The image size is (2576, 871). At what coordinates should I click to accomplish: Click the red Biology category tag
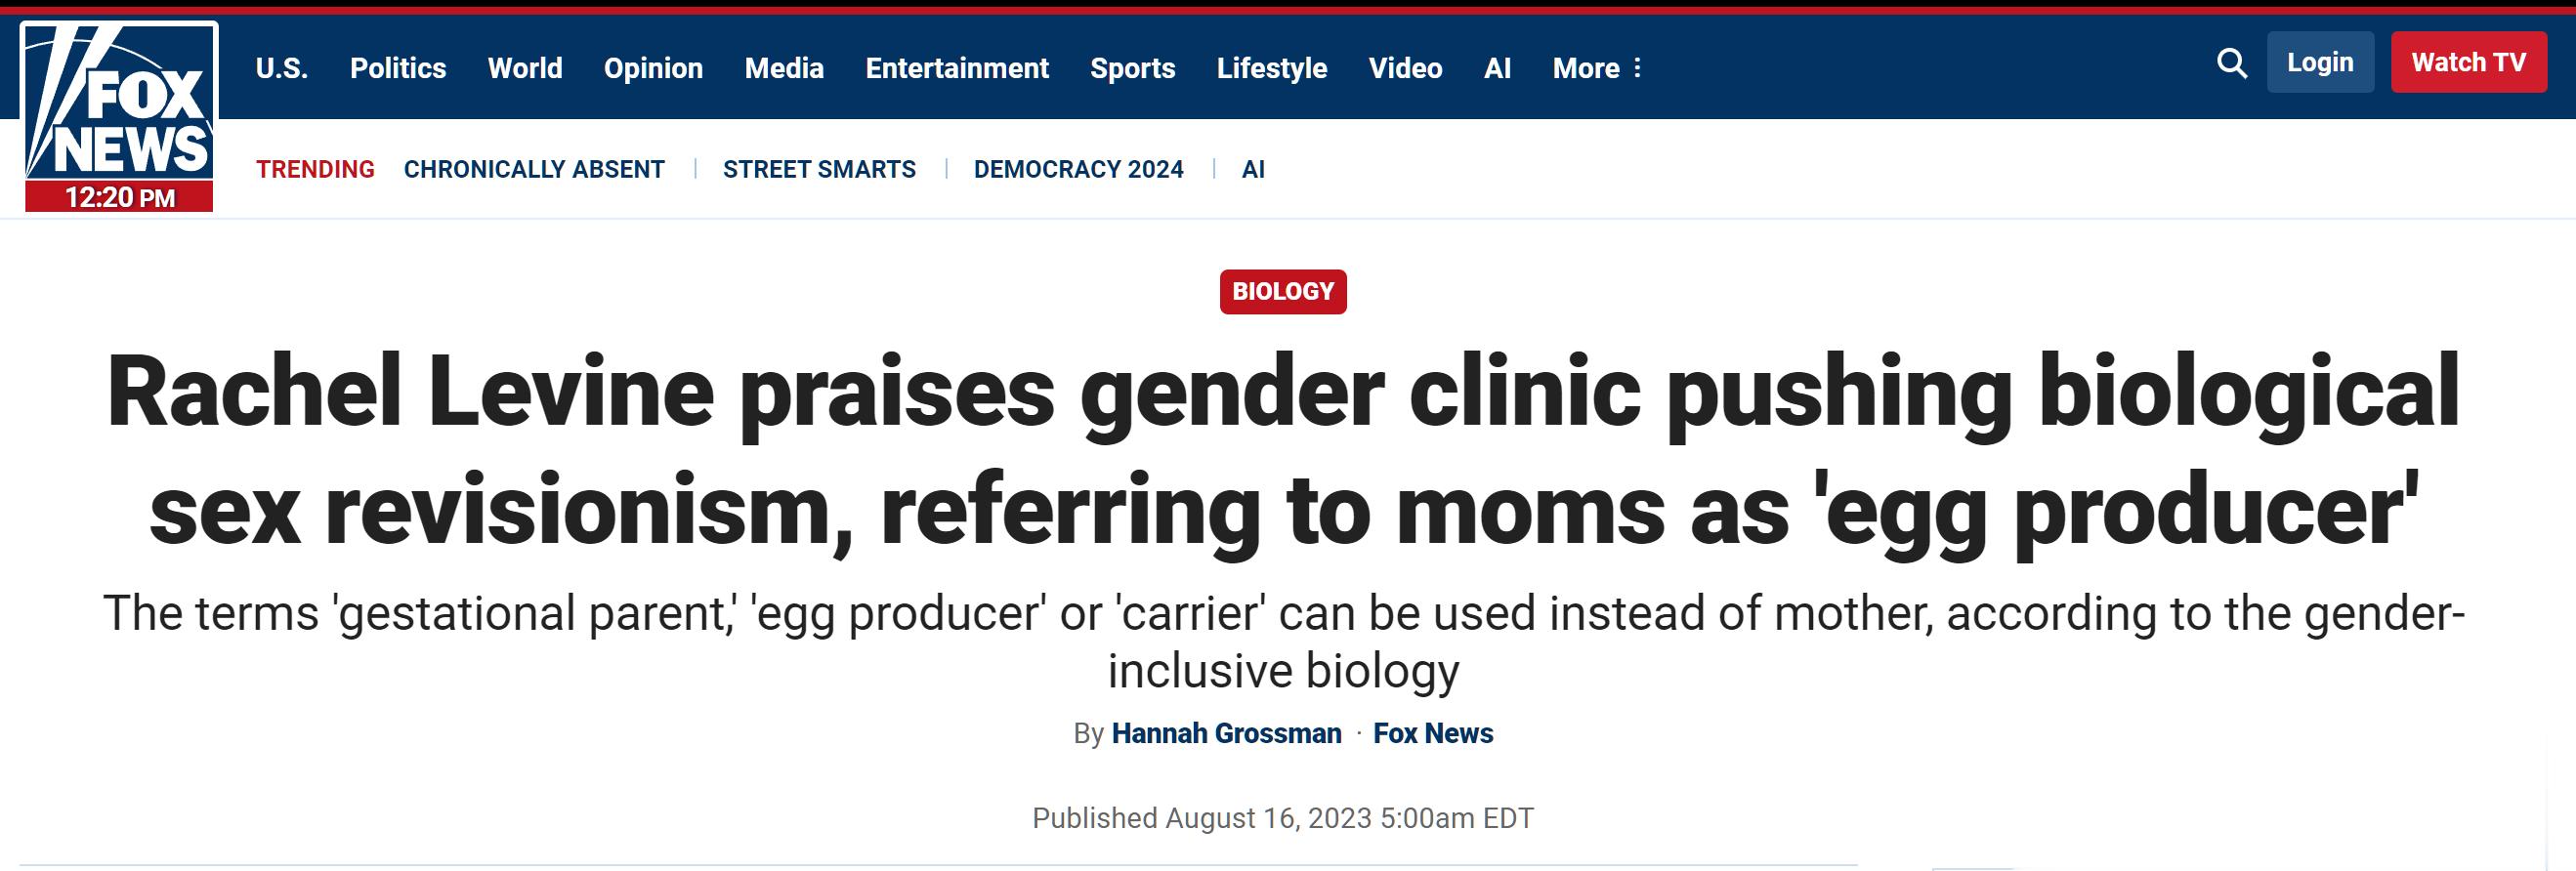tap(1283, 291)
